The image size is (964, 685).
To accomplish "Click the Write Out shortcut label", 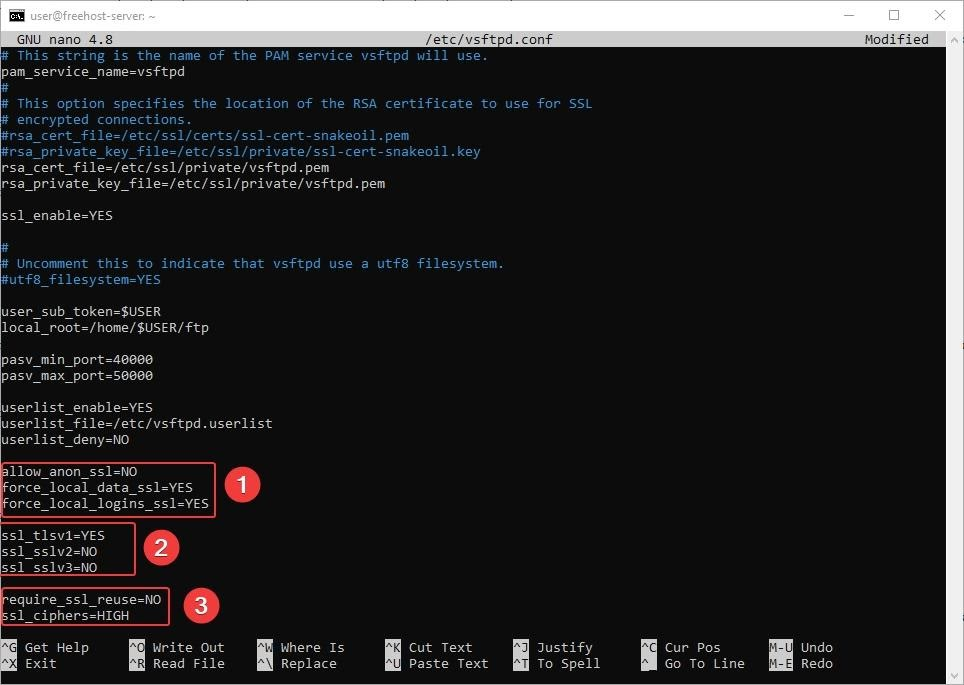I will coord(188,647).
